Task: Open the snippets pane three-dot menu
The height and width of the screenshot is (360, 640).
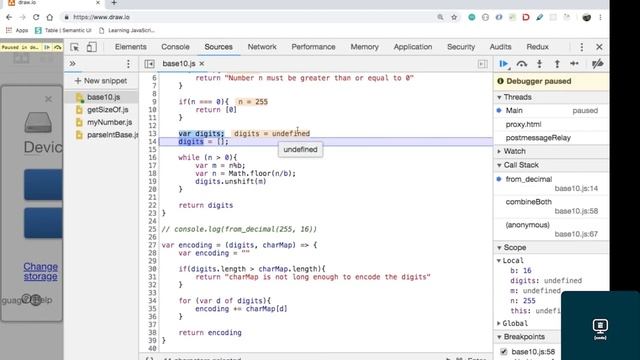Action: coord(128,64)
